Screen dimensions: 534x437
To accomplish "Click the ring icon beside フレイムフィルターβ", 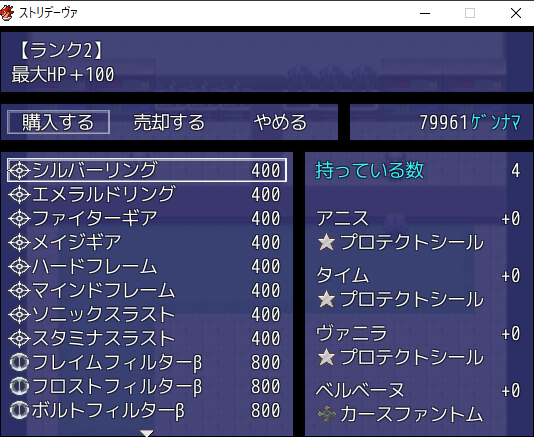I will 19,362.
